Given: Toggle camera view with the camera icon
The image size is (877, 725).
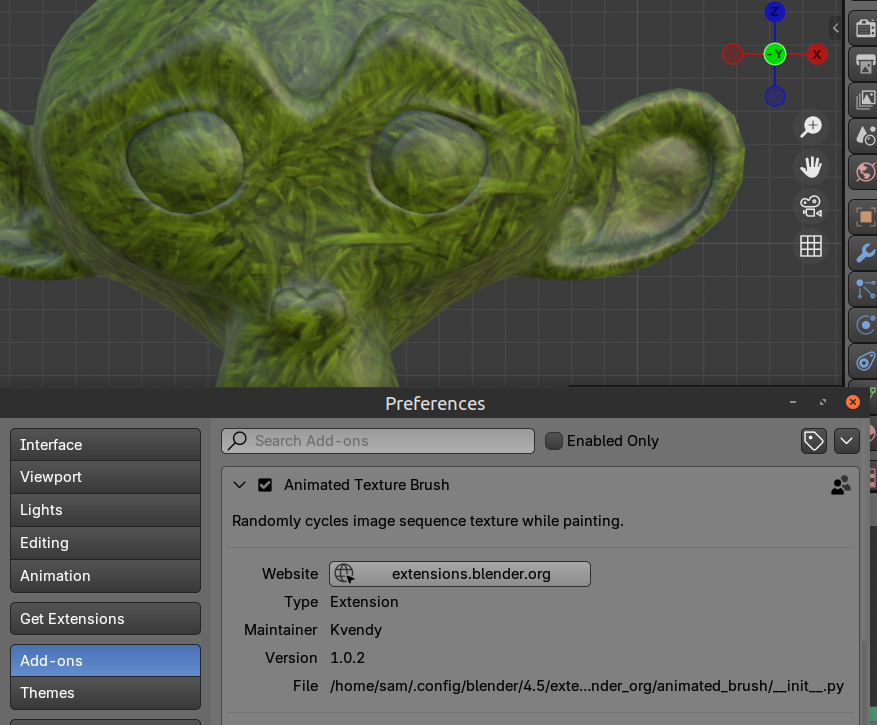Looking at the screenshot, I should coord(811,207).
